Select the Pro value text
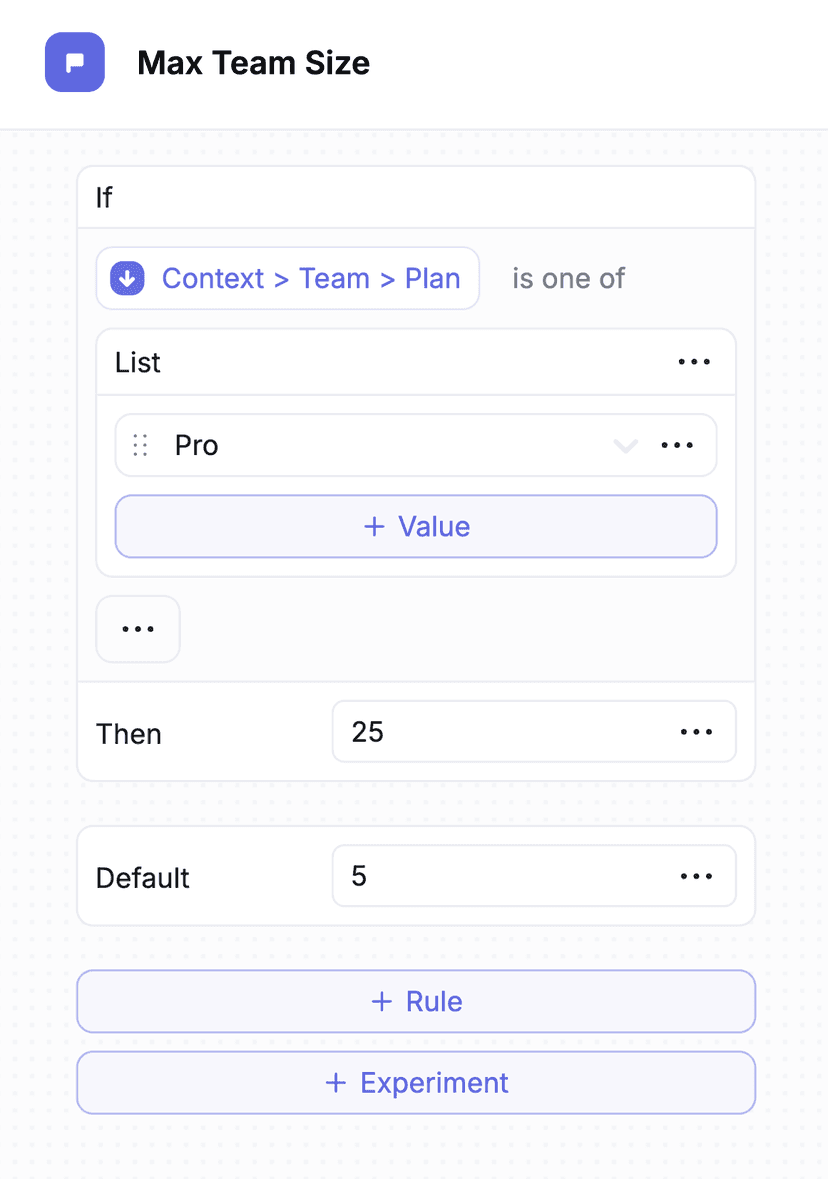This screenshot has width=828, height=1179. click(x=196, y=445)
